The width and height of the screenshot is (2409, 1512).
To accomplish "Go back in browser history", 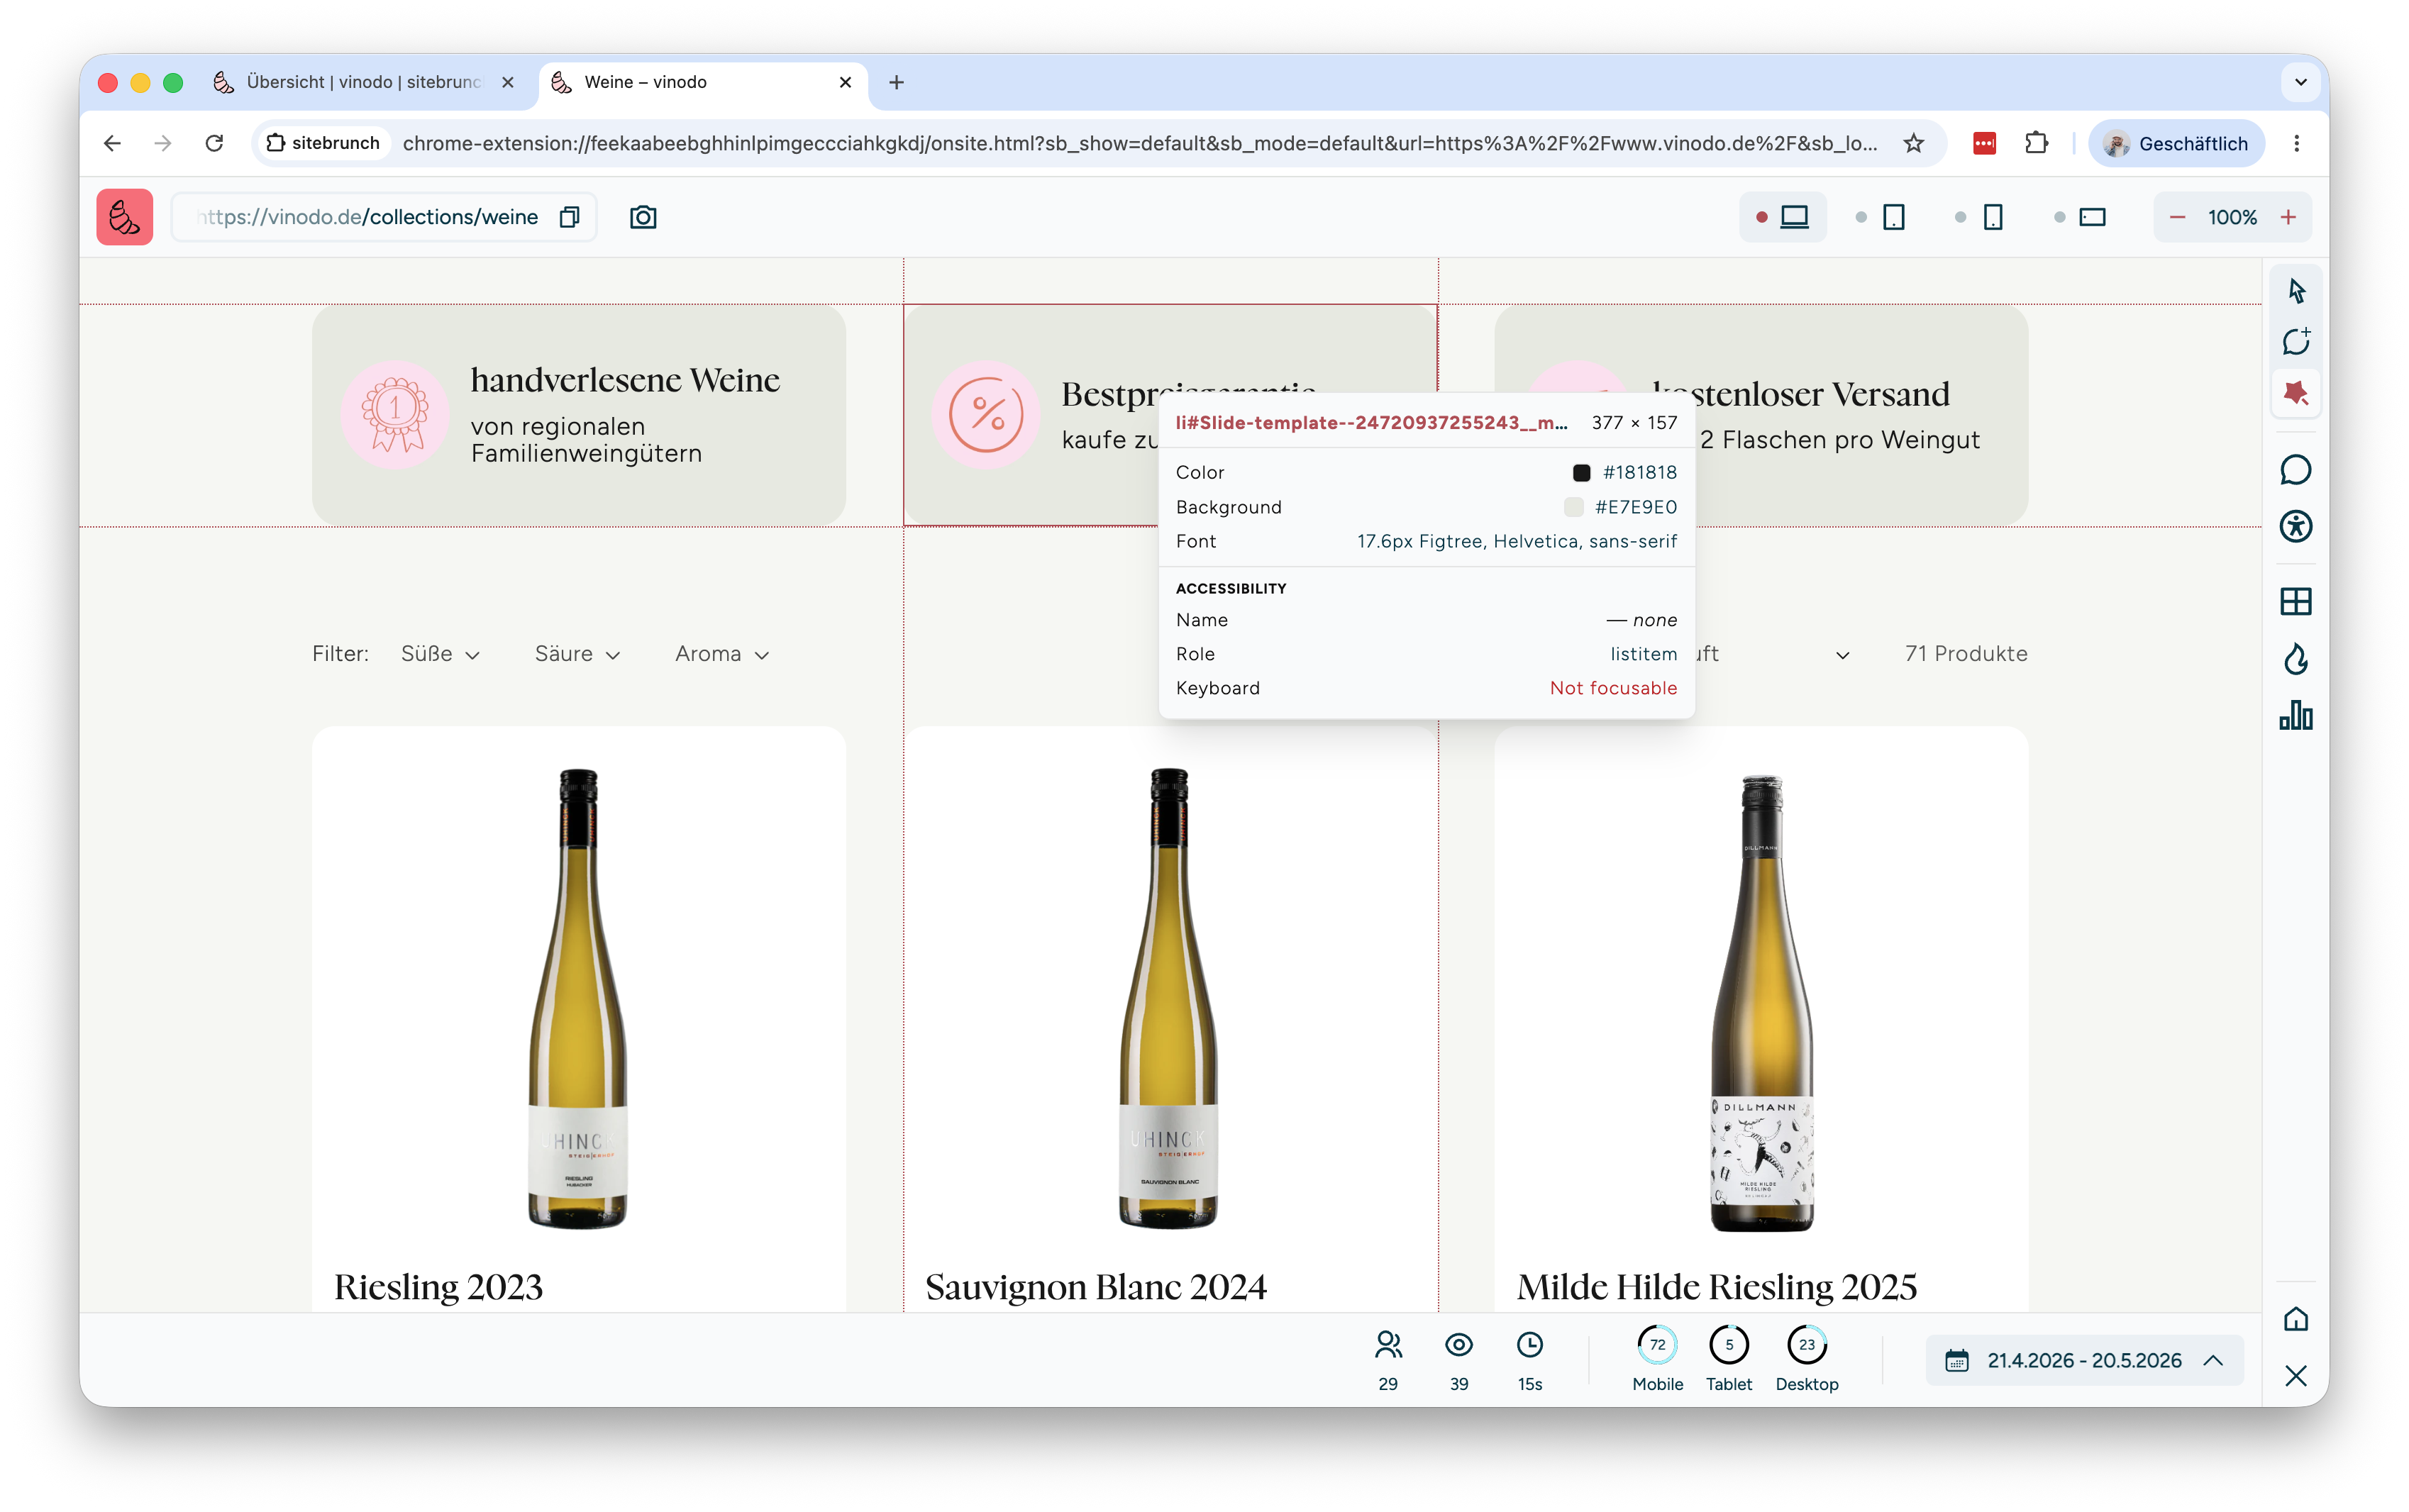I will point(112,143).
